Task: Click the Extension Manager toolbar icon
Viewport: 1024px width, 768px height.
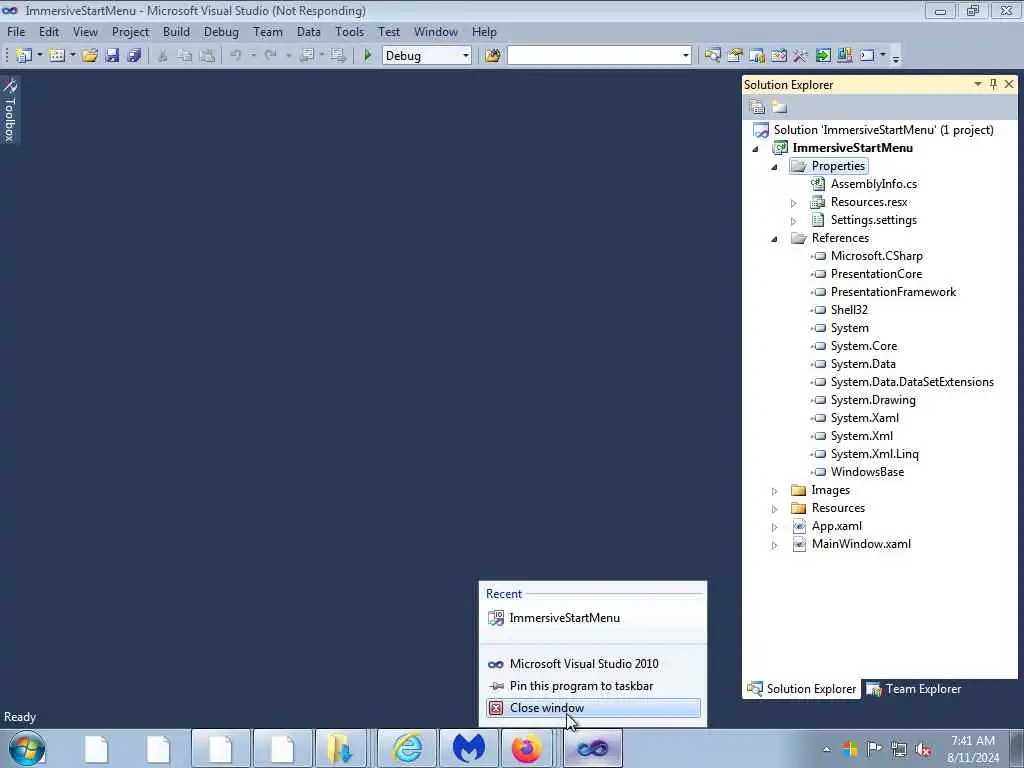Action: click(844, 56)
